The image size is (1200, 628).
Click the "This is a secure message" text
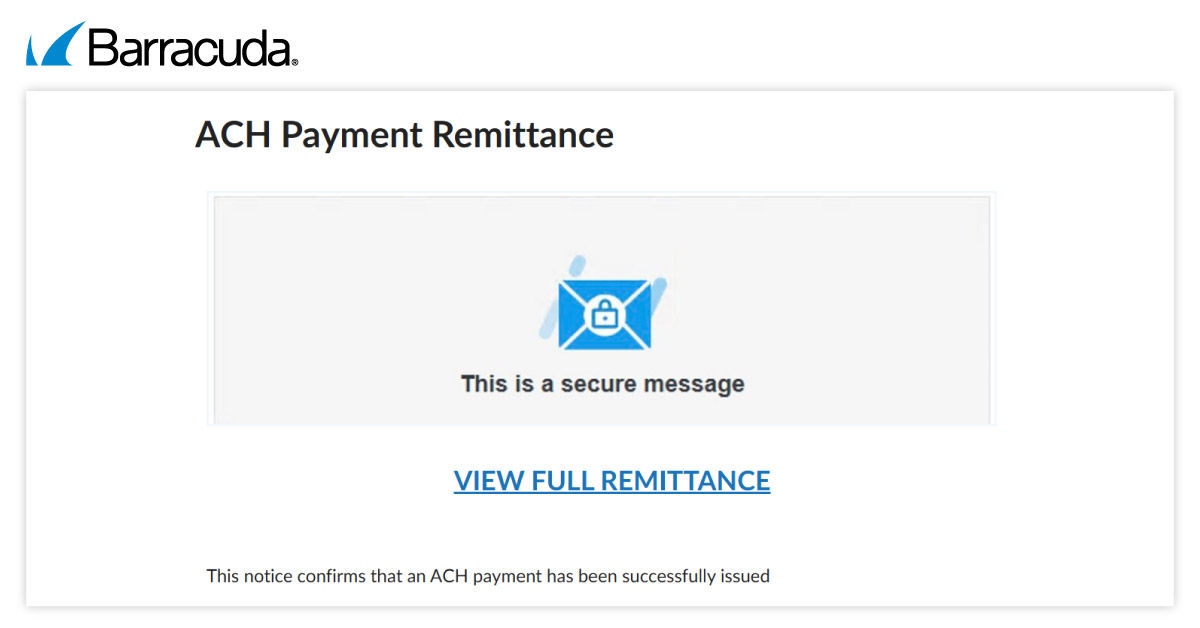[602, 384]
